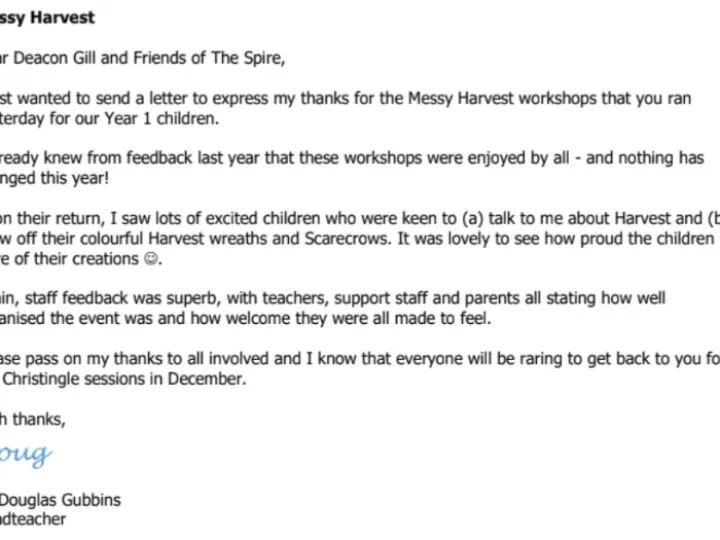
Task: Click the word 'Christingle'
Action: coord(63,379)
